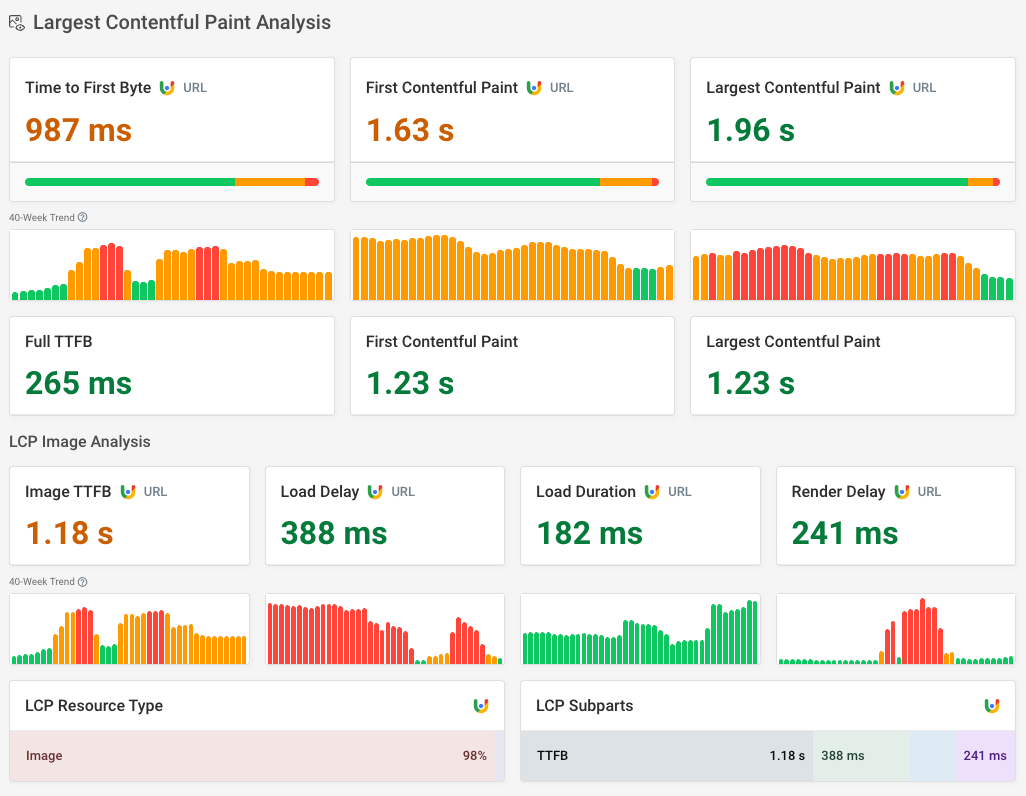The height and width of the screenshot is (796, 1026).
Task: Click the image analysis icon in the page header
Action: [x=17, y=21]
